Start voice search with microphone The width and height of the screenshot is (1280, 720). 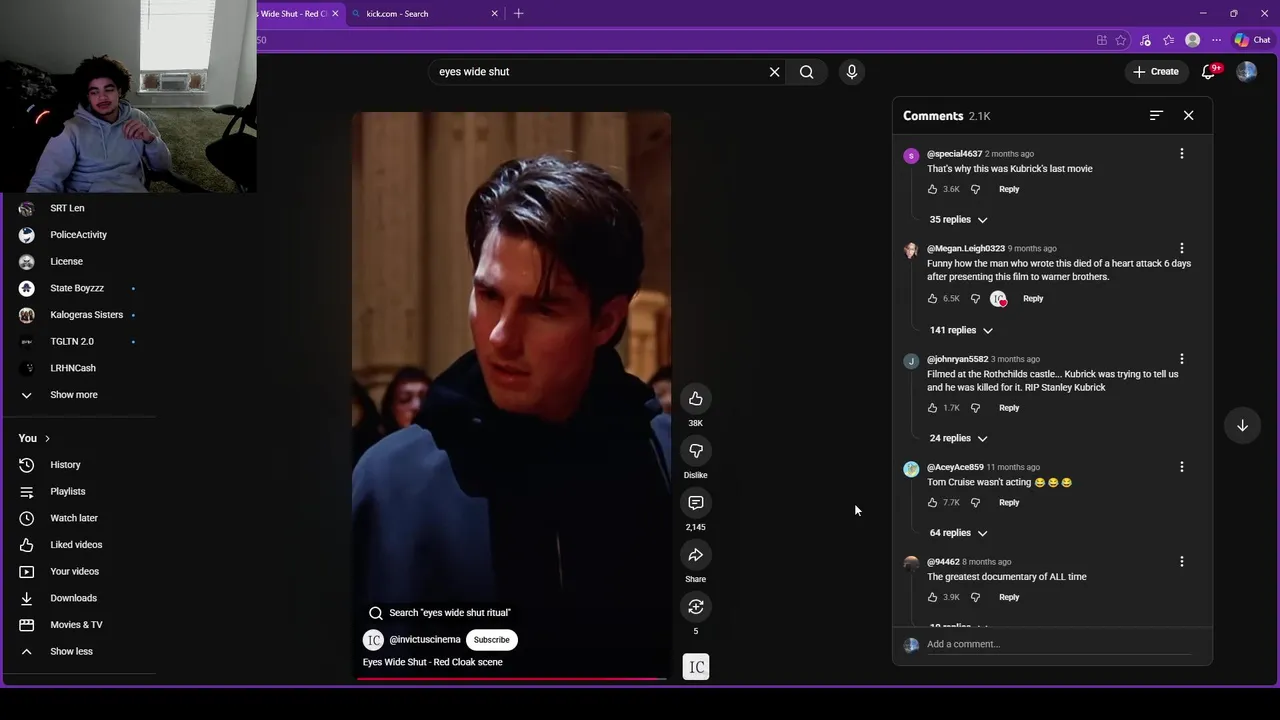852,72
